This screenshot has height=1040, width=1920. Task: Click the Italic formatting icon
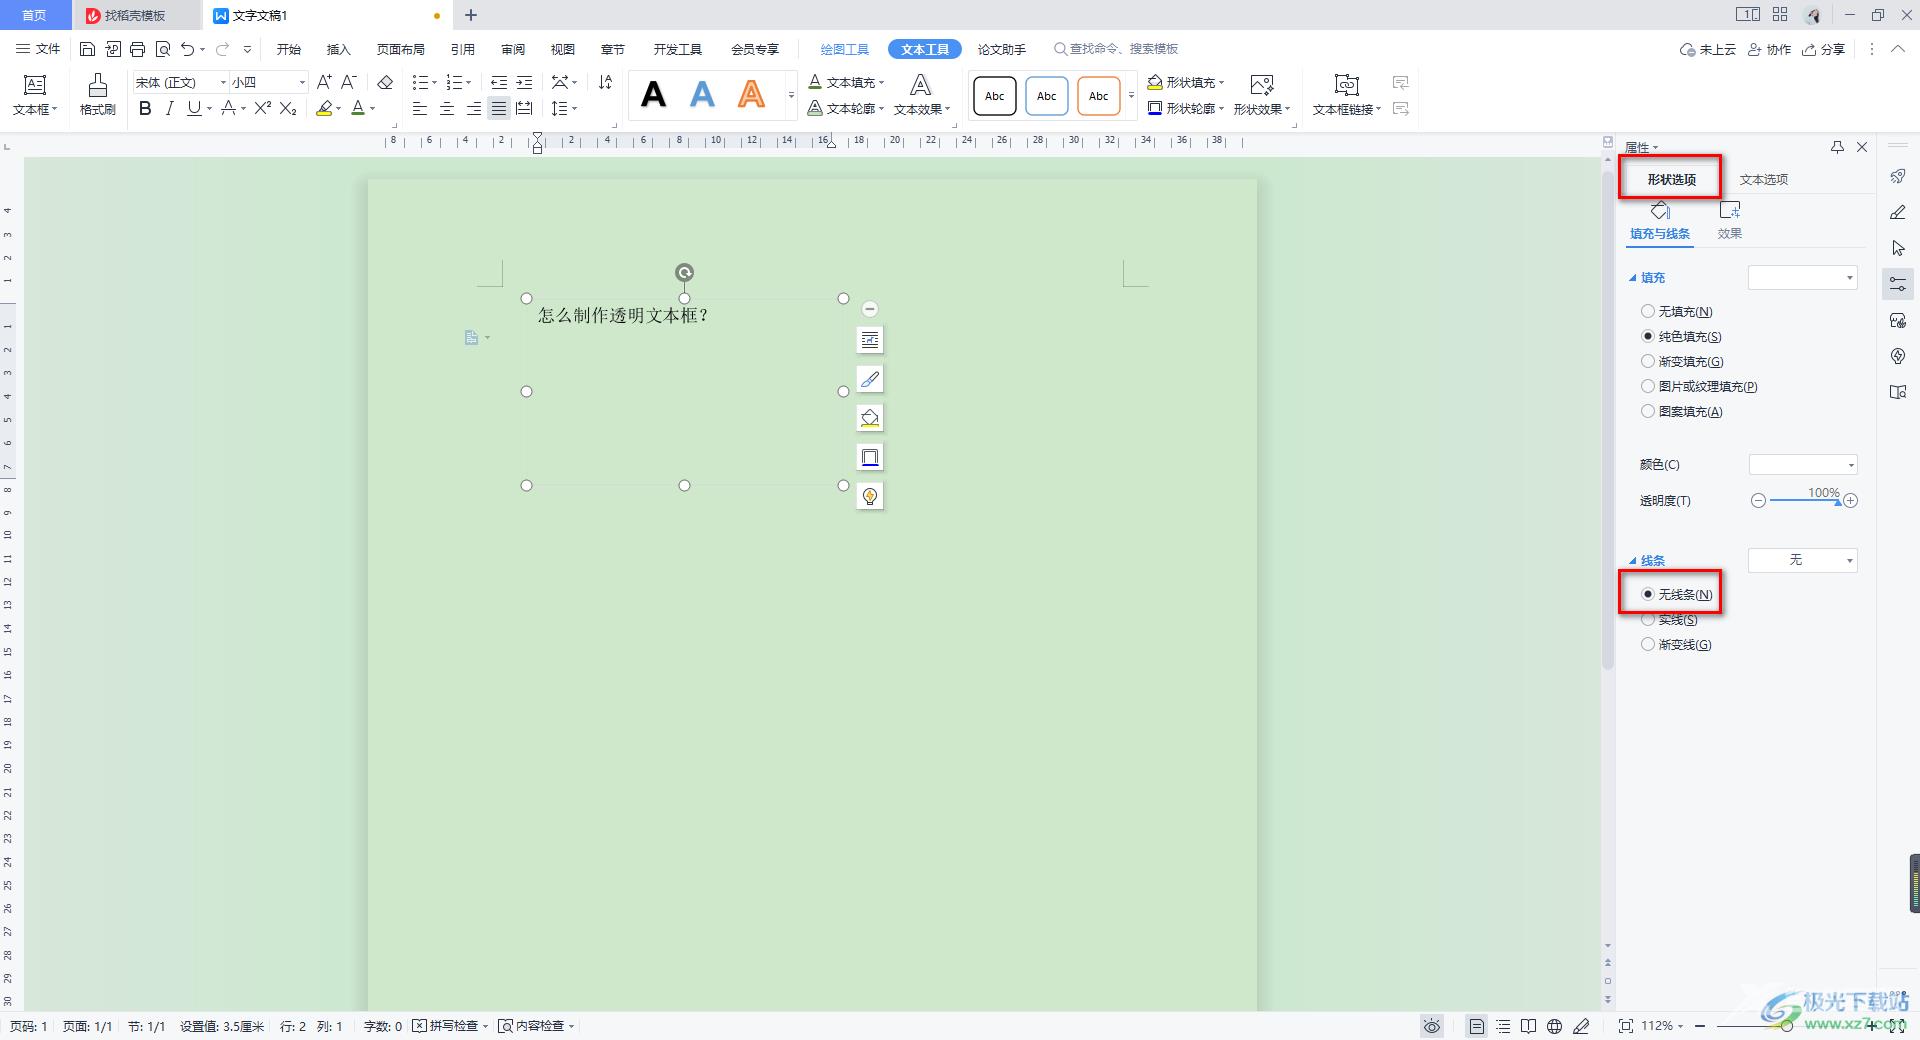[169, 108]
